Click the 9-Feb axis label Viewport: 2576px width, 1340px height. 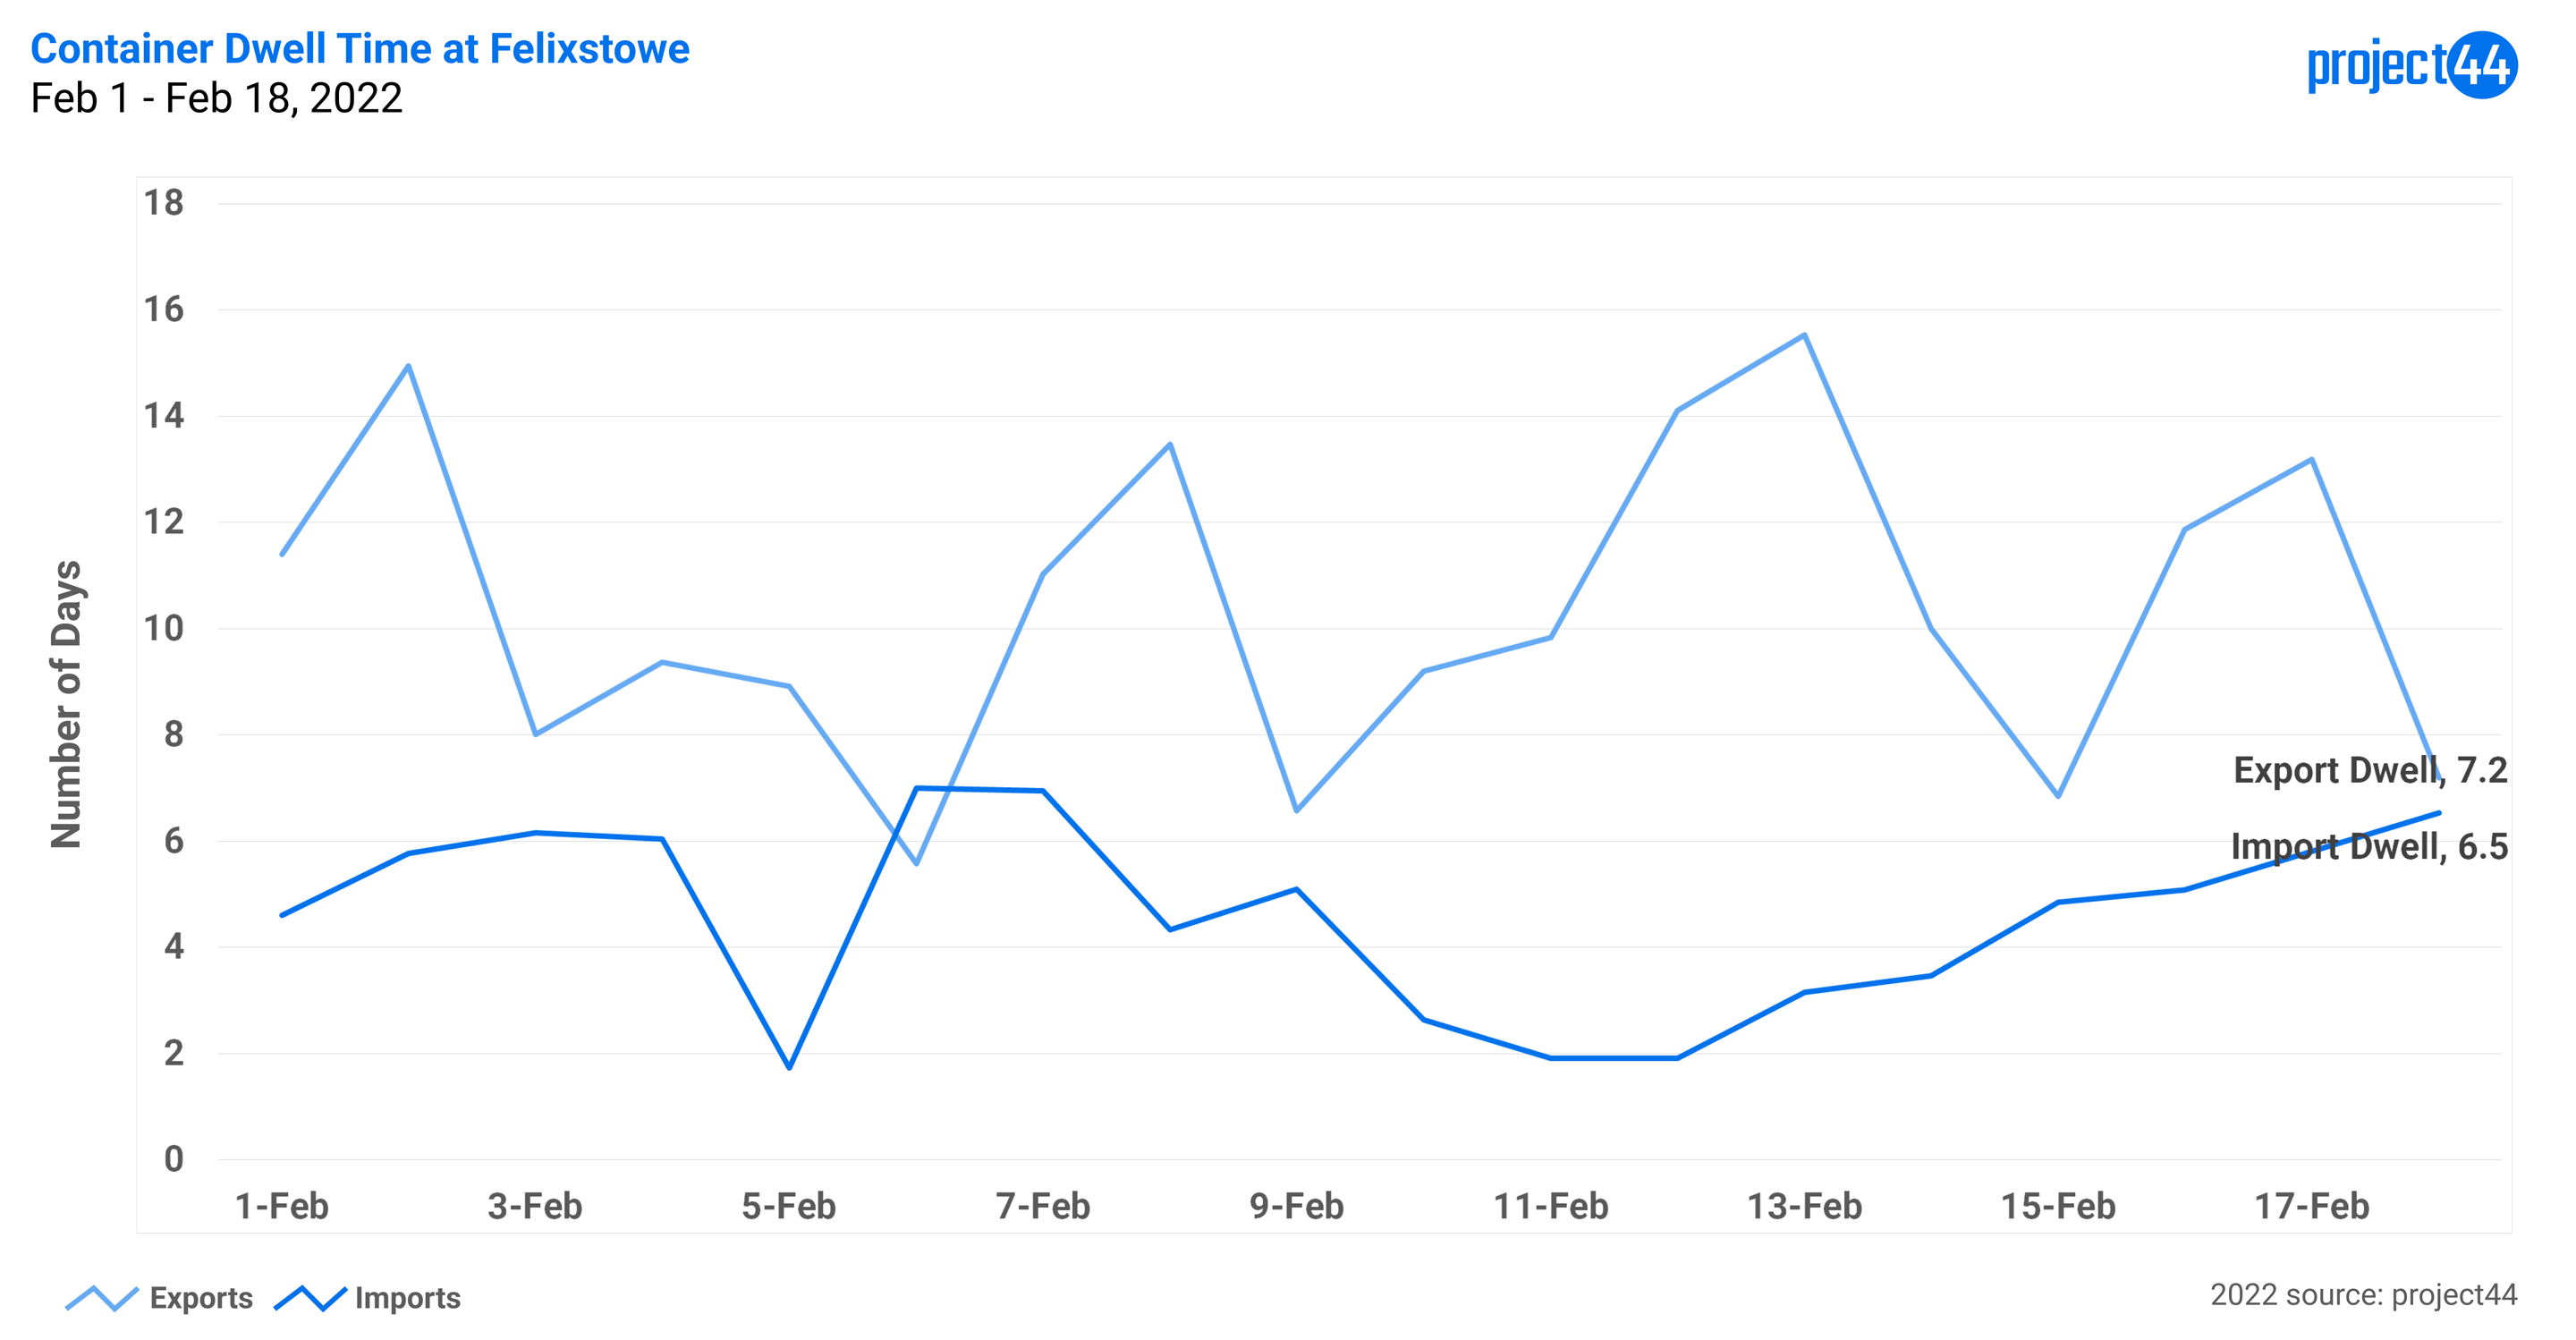tap(1297, 1206)
